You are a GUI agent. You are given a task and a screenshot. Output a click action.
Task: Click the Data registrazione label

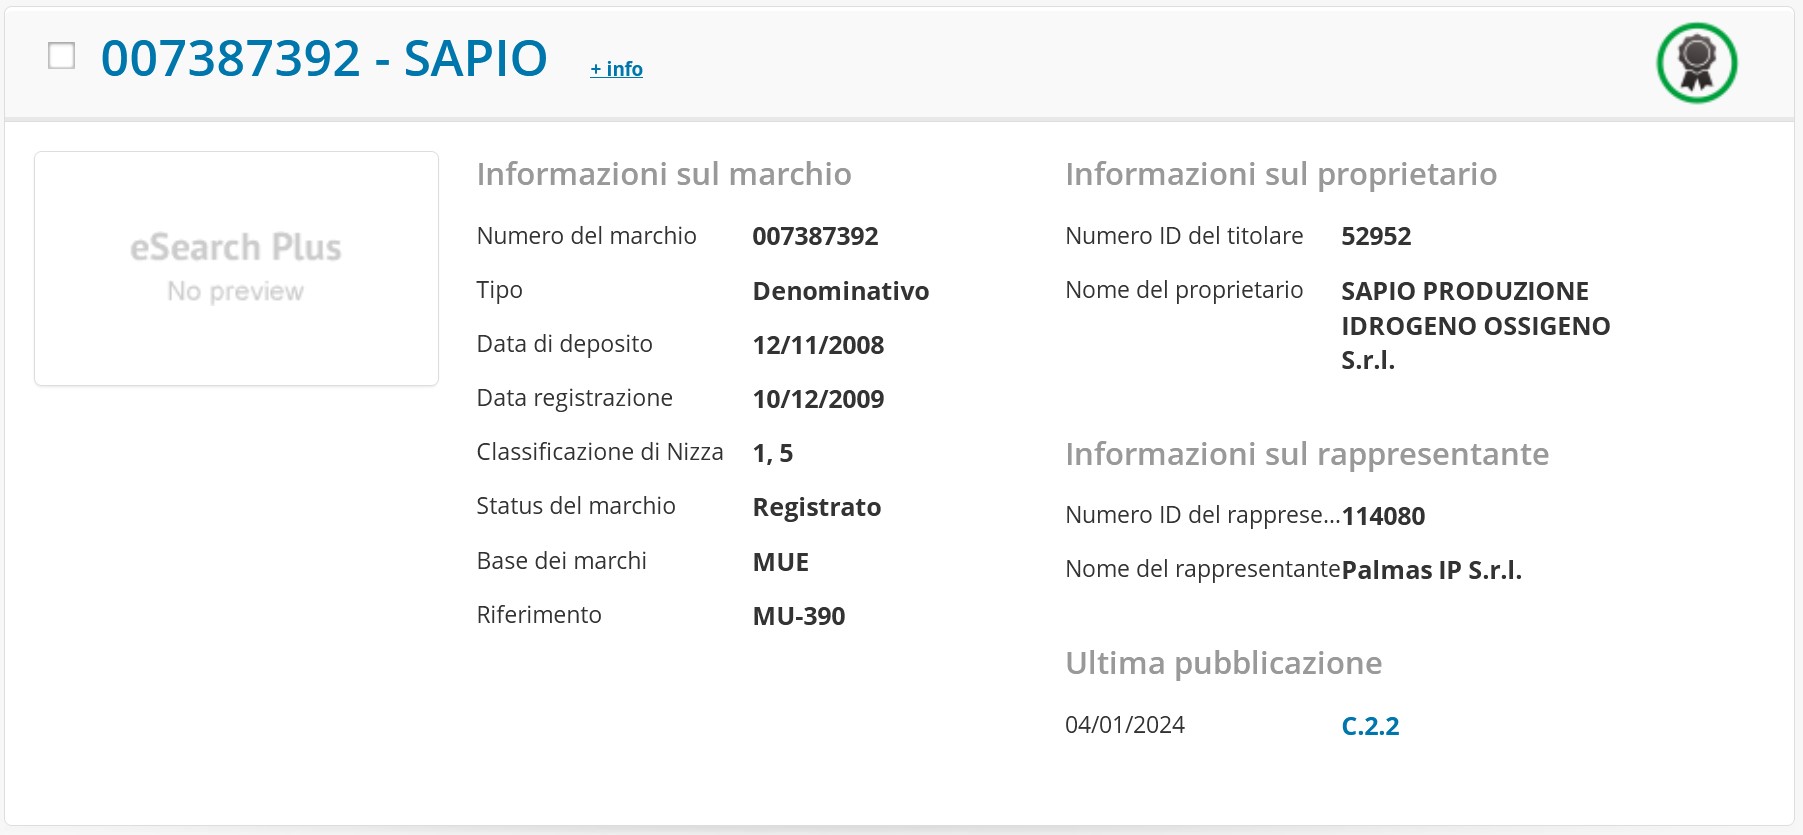pos(575,398)
